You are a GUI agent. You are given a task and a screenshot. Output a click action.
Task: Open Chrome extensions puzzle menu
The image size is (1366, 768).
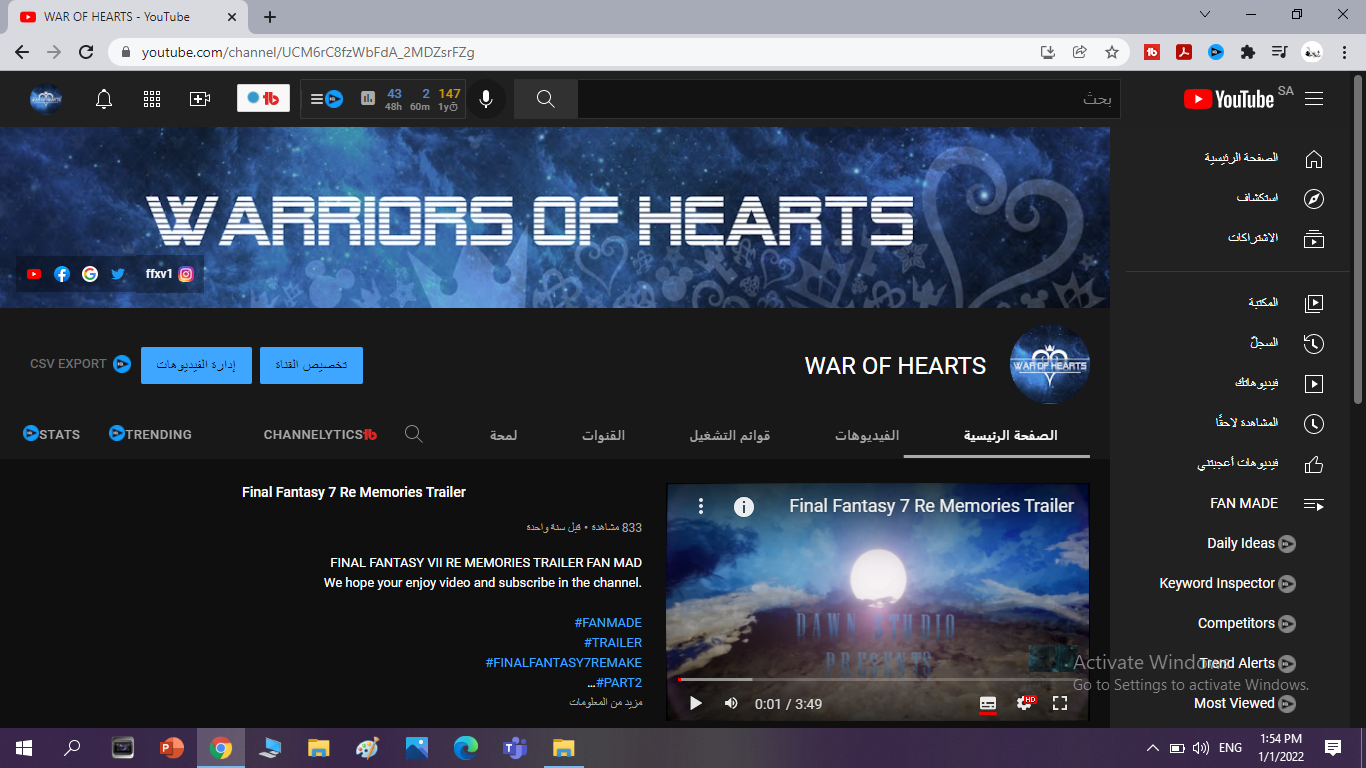[1248, 52]
